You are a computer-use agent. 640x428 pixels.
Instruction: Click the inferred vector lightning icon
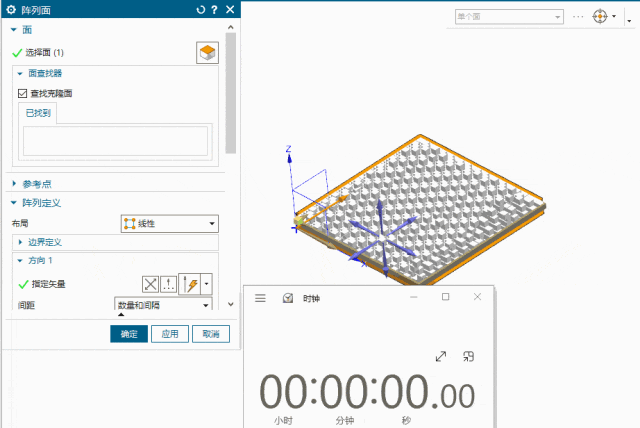[x=190, y=285]
